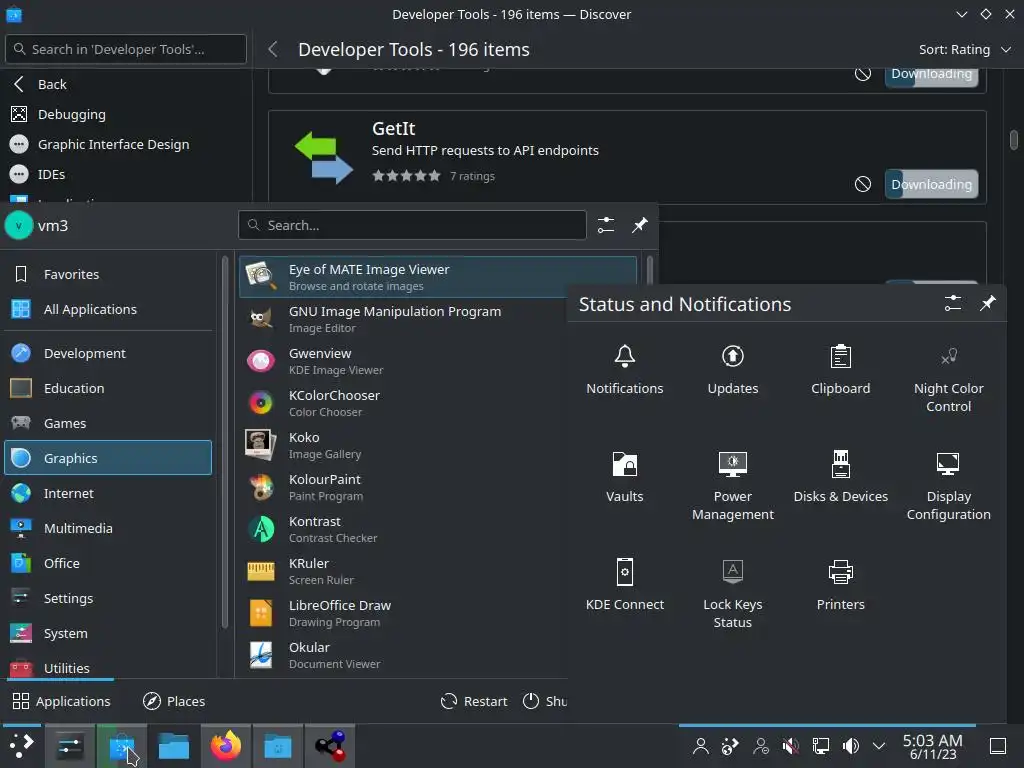
Task: Select the Development category
Action: click(108, 353)
